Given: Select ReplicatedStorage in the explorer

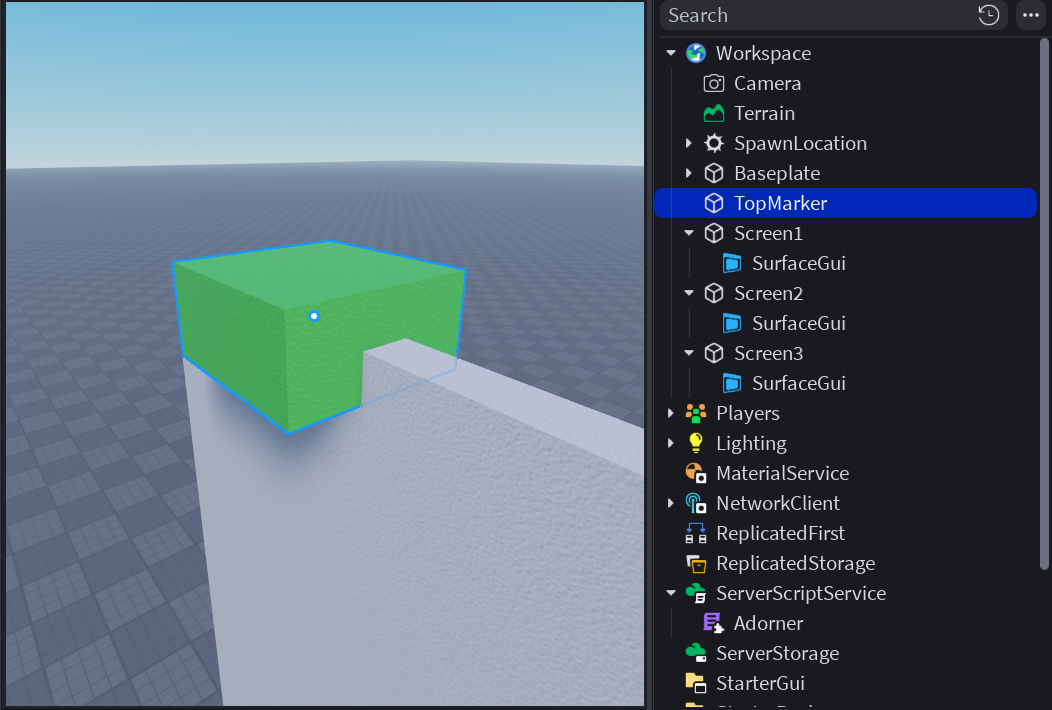Looking at the screenshot, I should click(x=795, y=563).
